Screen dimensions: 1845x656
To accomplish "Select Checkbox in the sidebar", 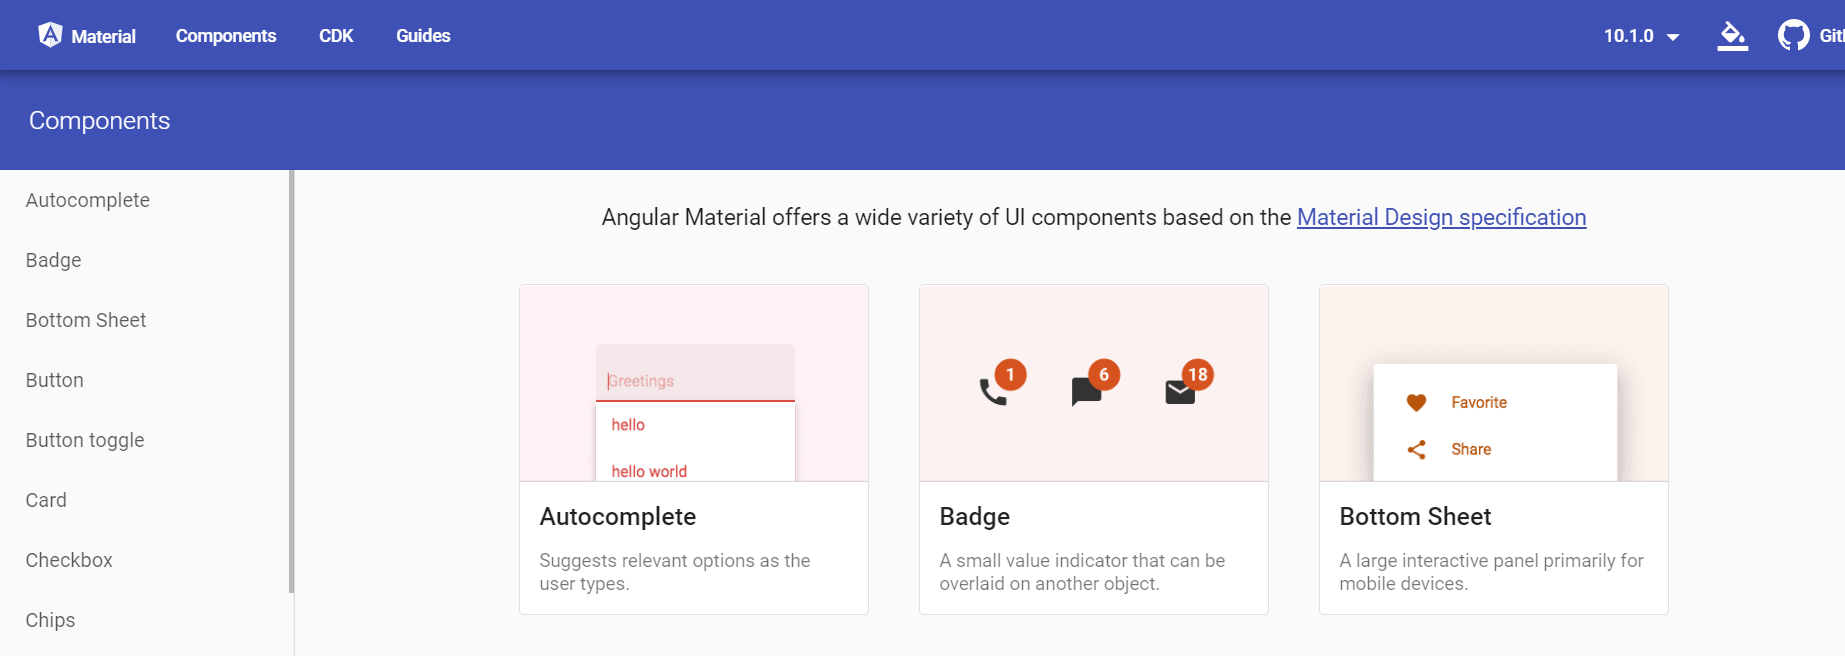I will tap(69, 560).
